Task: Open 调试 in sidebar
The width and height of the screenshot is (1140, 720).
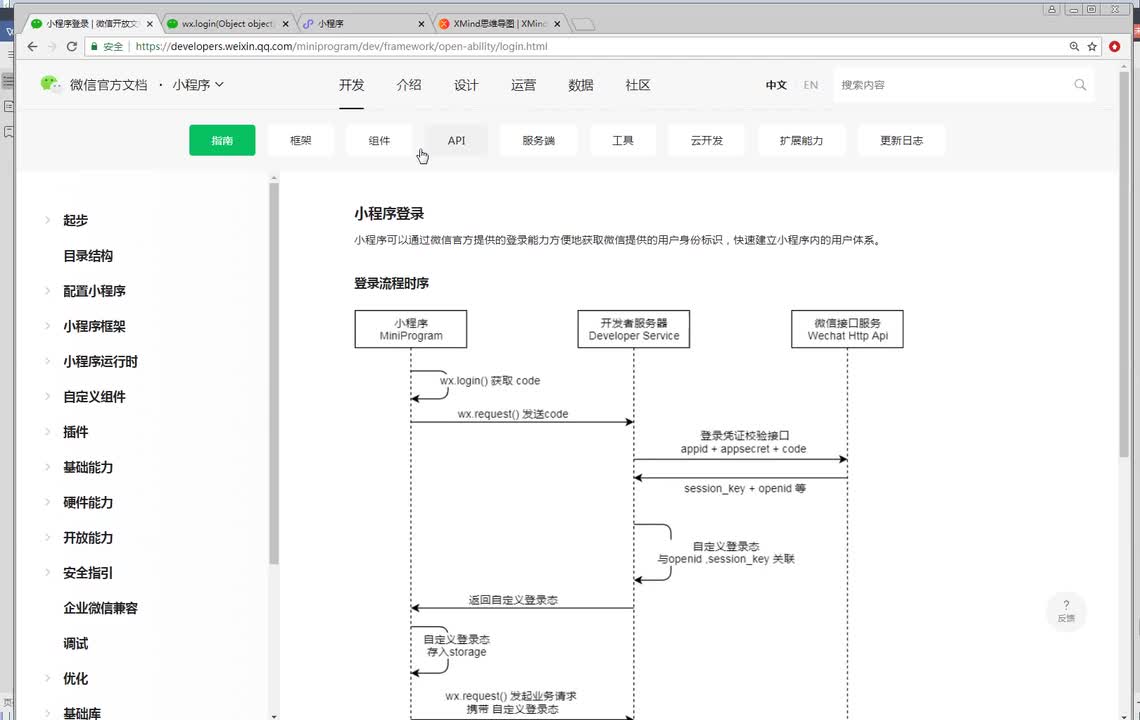Action: tap(76, 644)
